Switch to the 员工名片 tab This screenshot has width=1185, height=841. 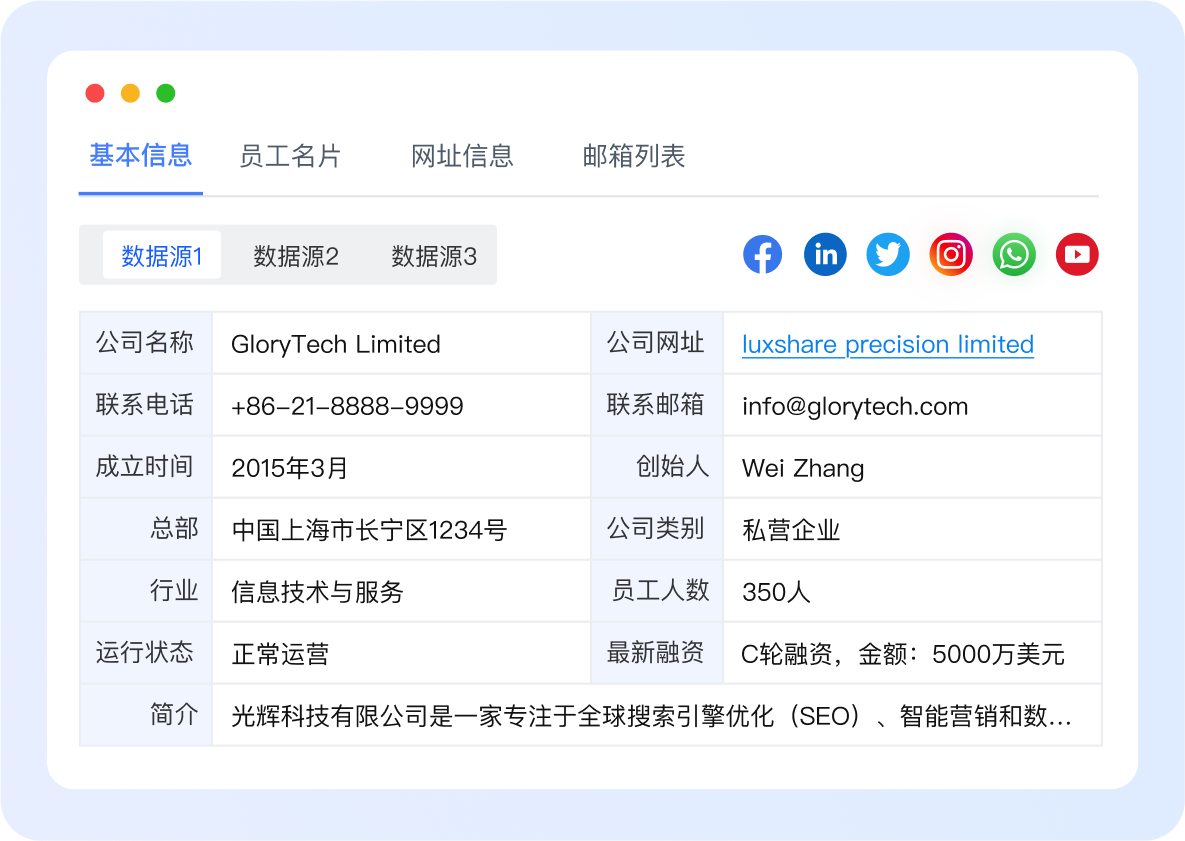tap(290, 156)
